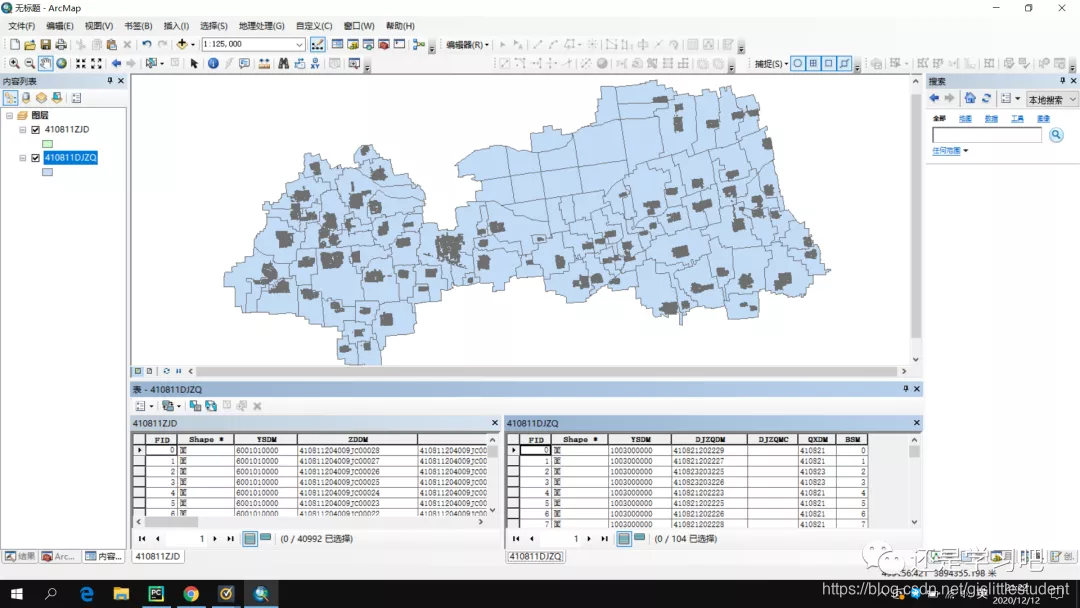Create a new map document

(14, 45)
